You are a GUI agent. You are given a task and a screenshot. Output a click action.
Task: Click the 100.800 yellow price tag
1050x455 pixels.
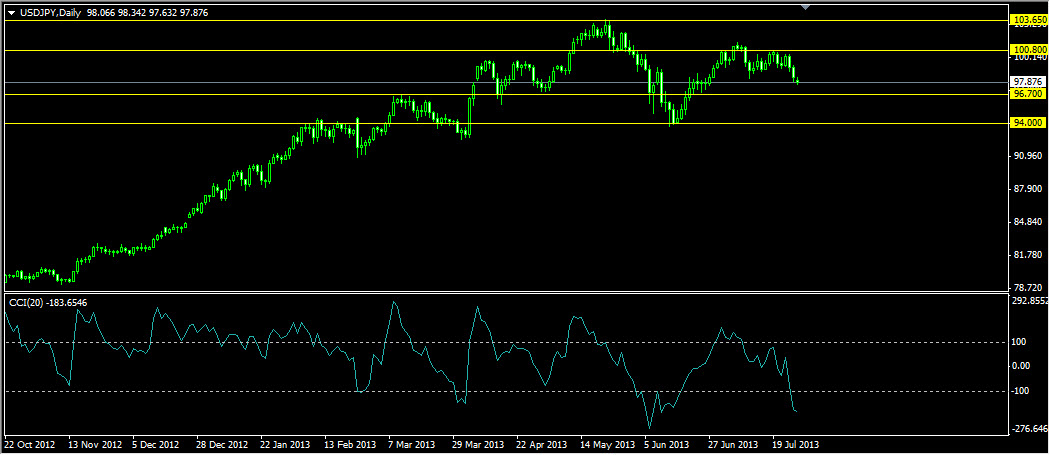(x=1030, y=50)
